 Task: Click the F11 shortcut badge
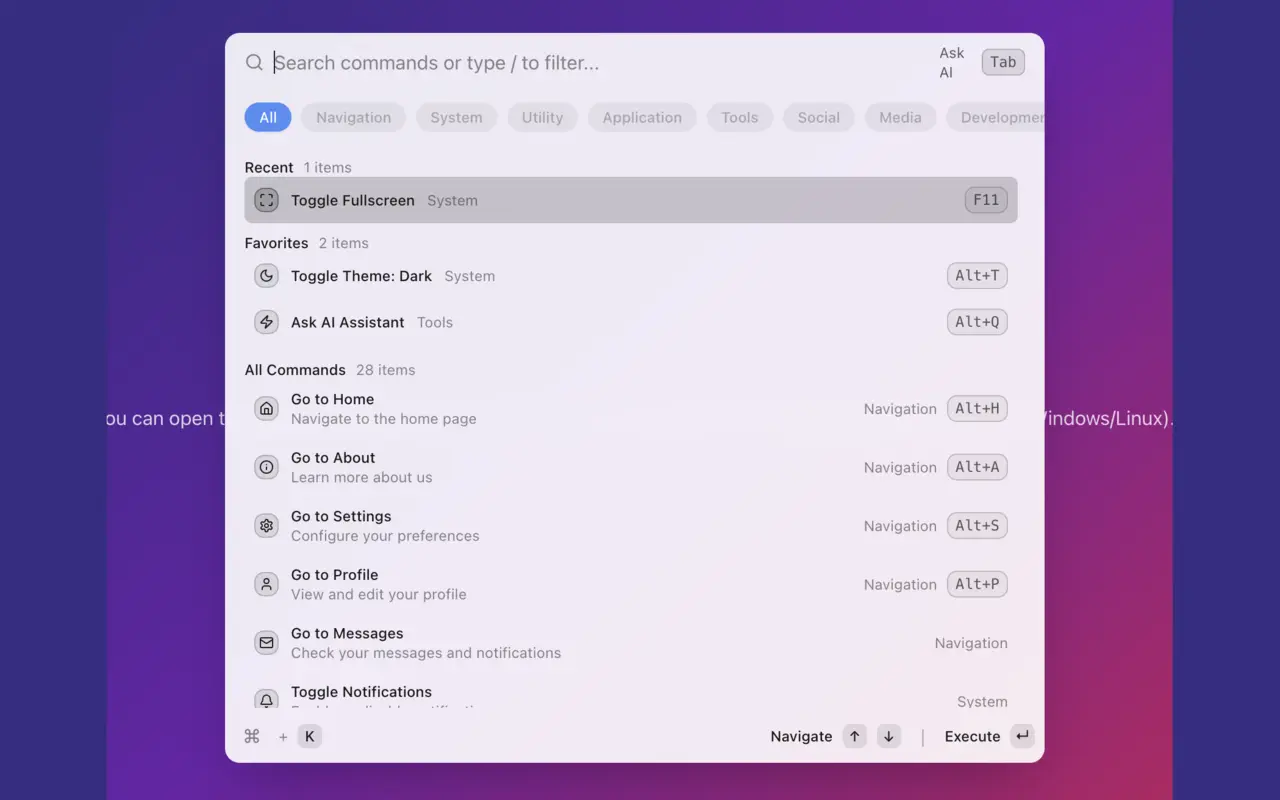tap(986, 200)
